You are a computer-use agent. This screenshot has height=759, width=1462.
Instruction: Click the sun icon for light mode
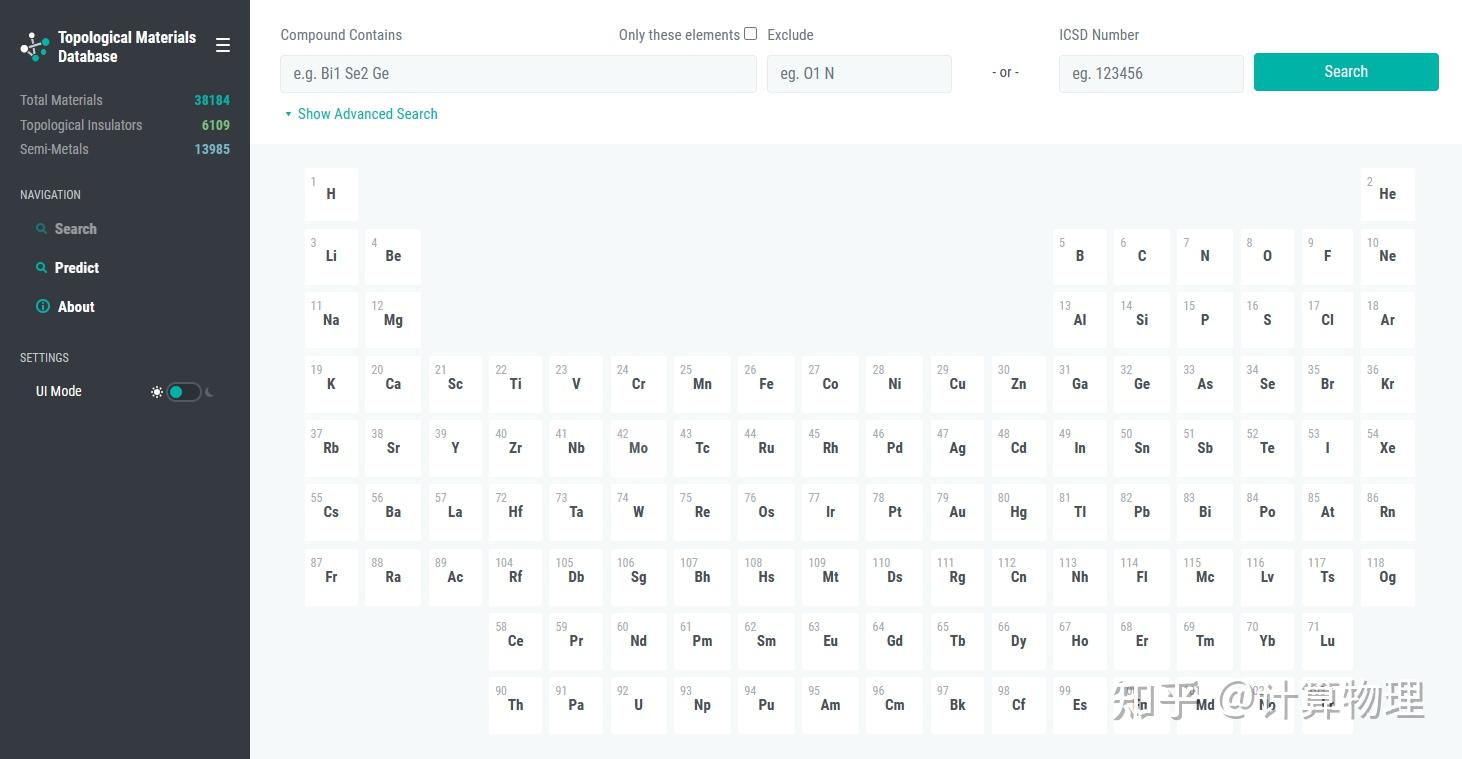point(157,392)
